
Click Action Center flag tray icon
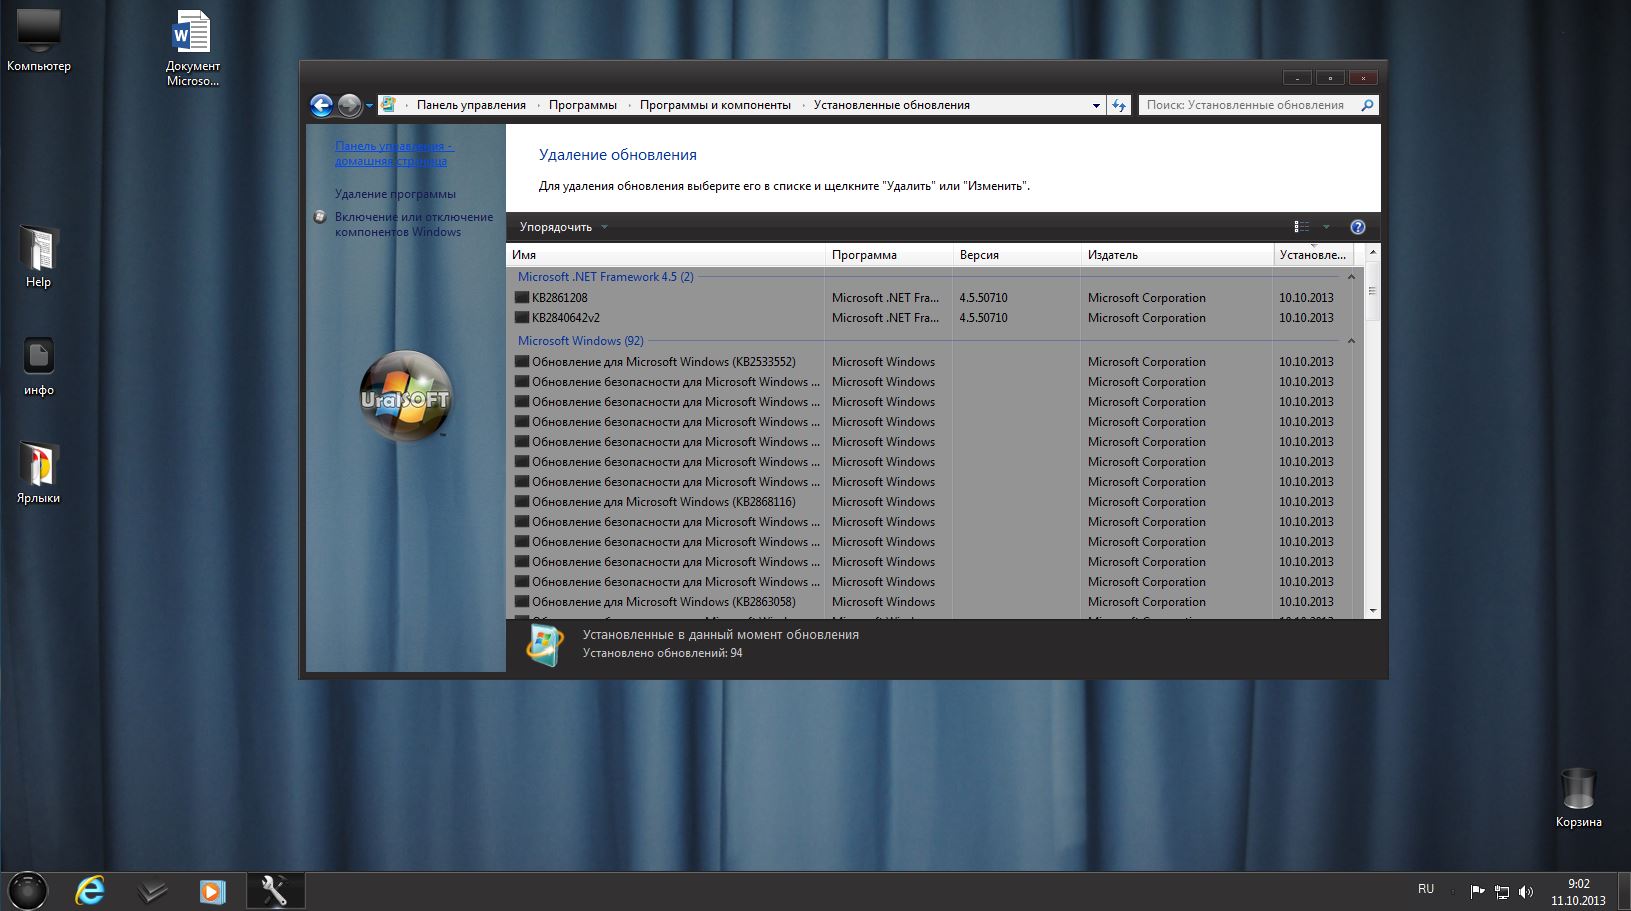point(1477,891)
